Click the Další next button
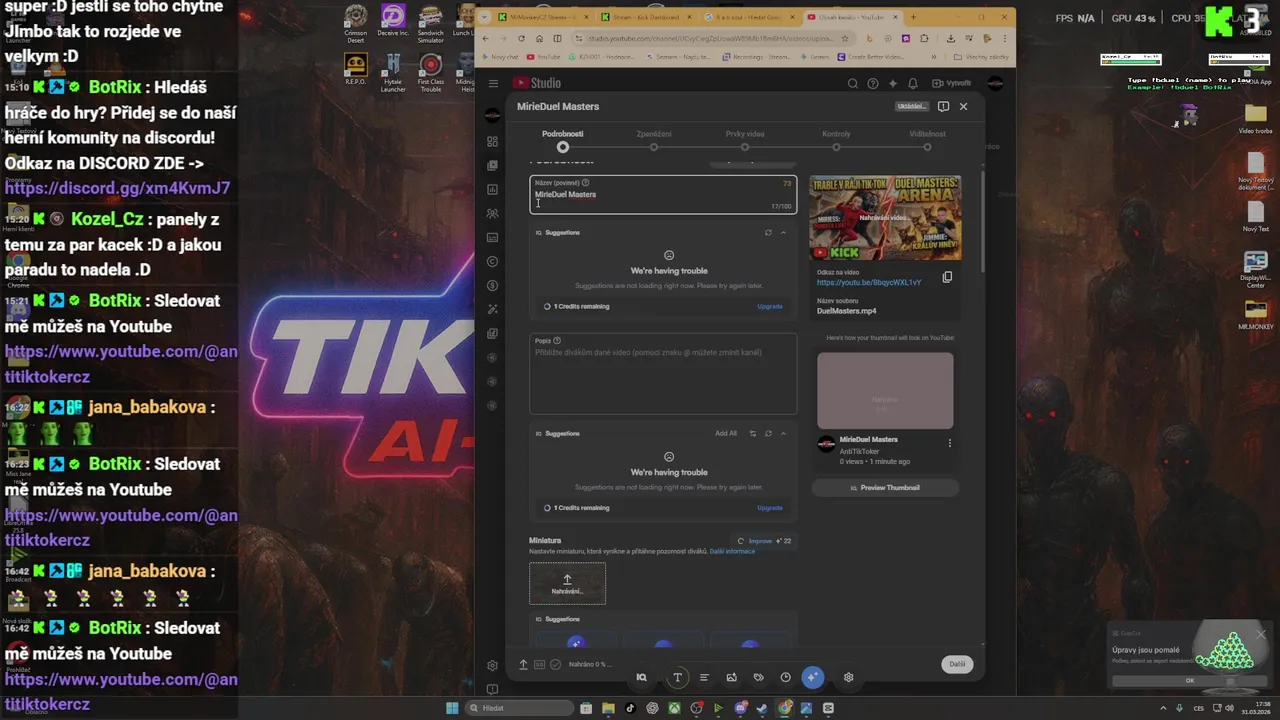 tap(957, 664)
